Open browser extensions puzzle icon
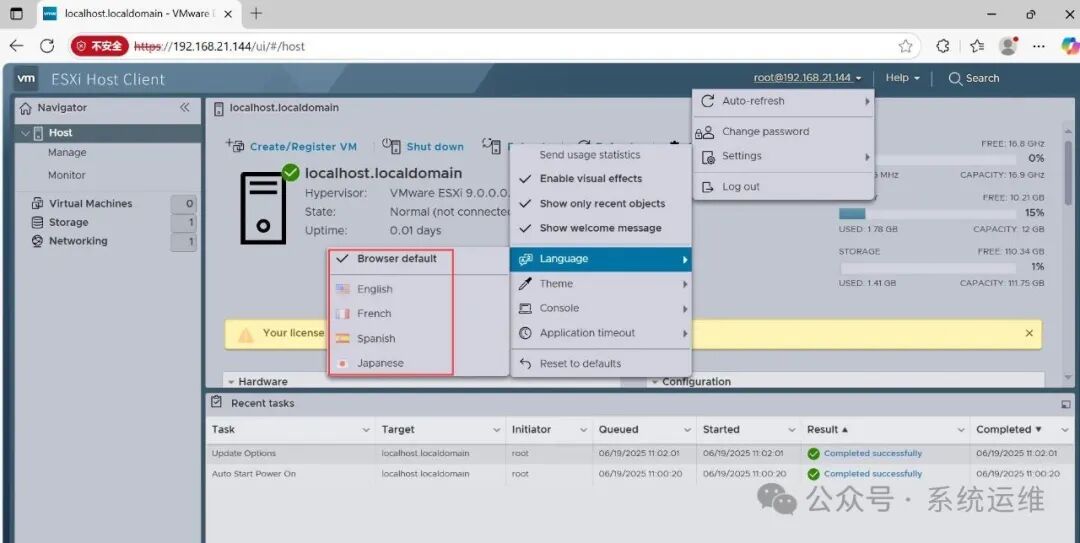Image resolution: width=1080 pixels, height=543 pixels. 943,46
